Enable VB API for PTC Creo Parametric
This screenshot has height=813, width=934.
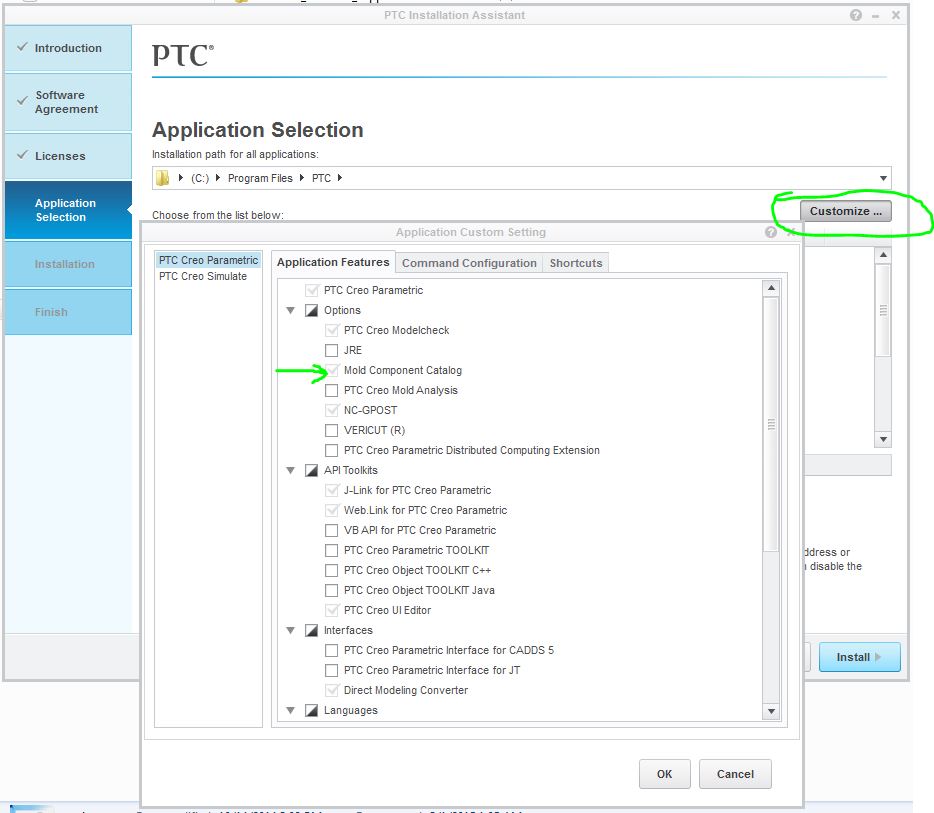tap(331, 530)
